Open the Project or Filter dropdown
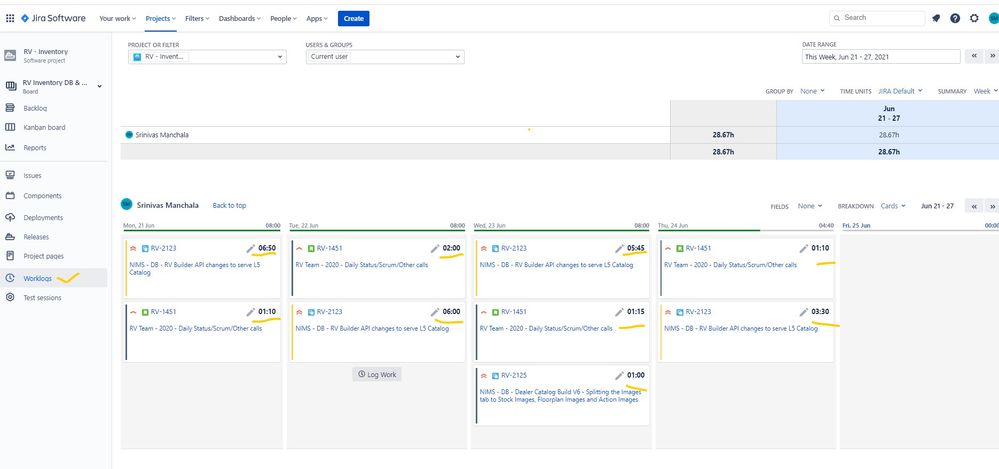This screenshot has width=999, height=469. [207, 57]
